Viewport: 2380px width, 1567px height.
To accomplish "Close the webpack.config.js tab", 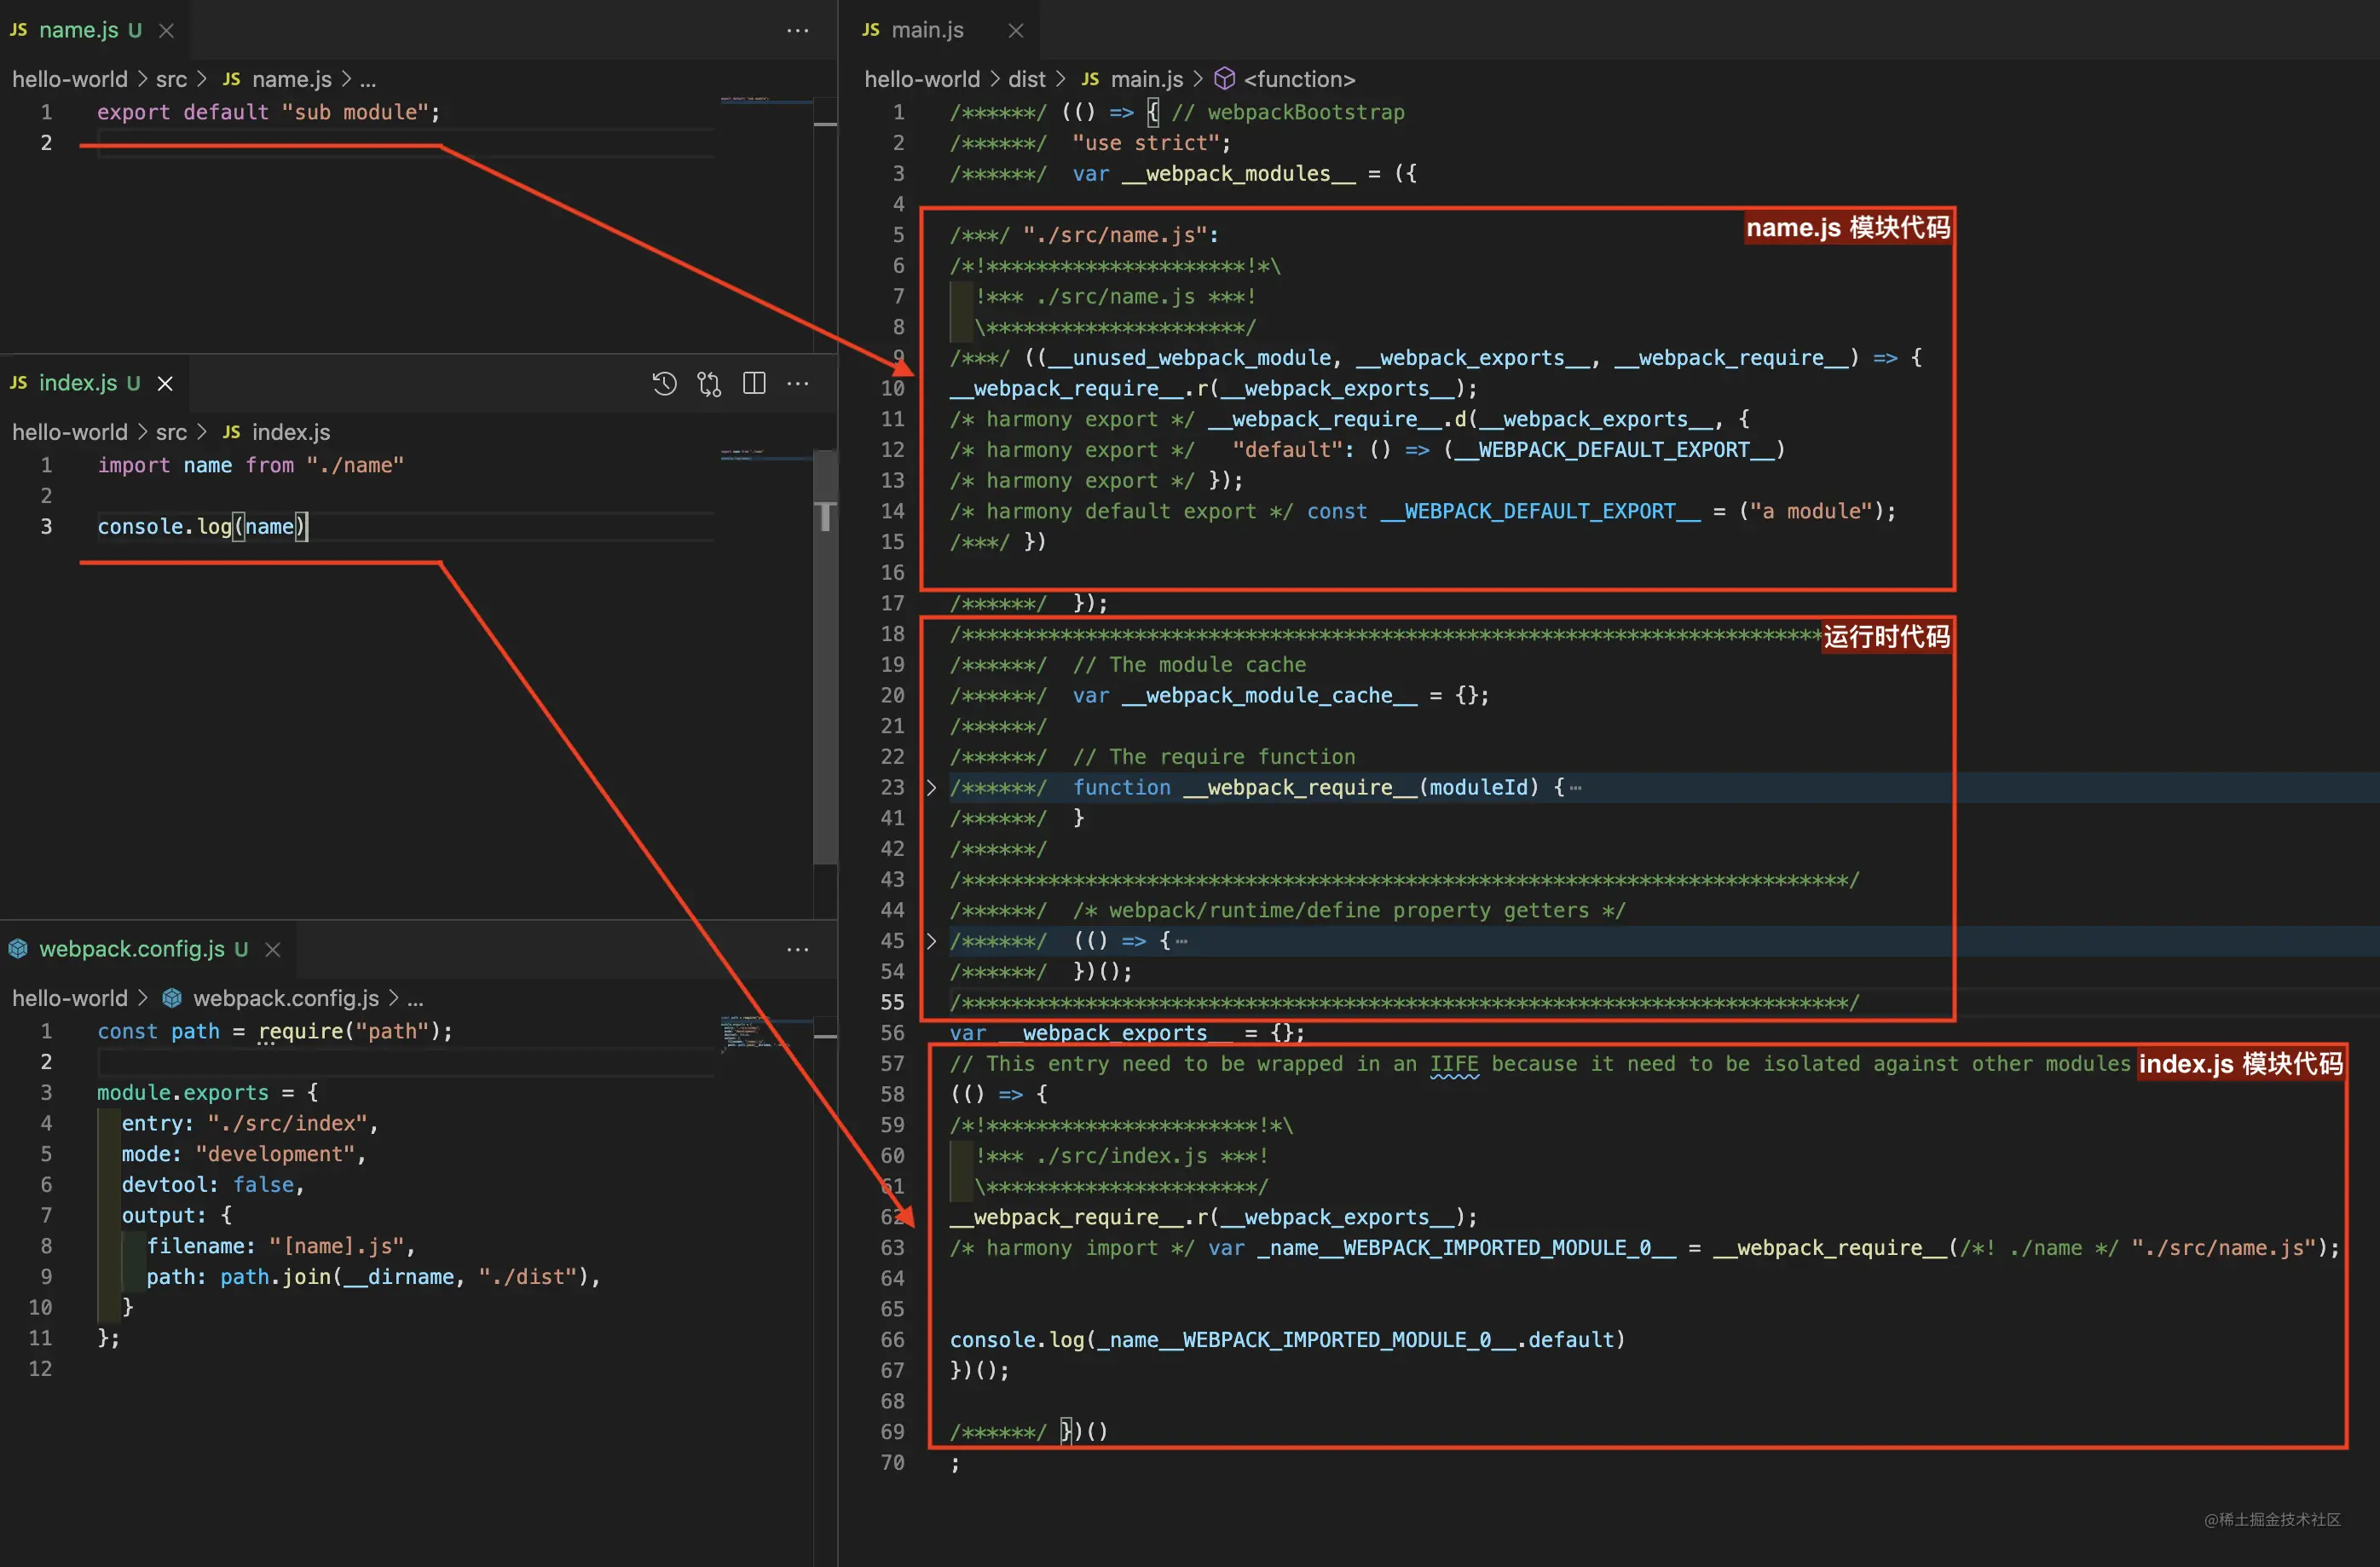I will click(273, 949).
